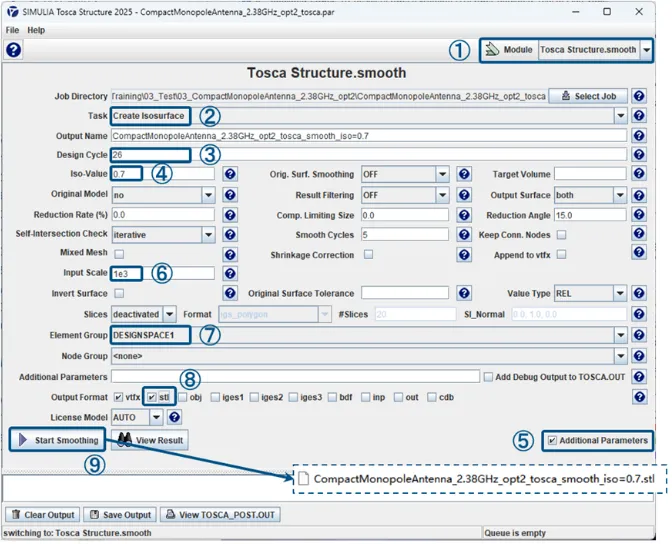
Task: Open help for Job Directory field
Action: 639,96
